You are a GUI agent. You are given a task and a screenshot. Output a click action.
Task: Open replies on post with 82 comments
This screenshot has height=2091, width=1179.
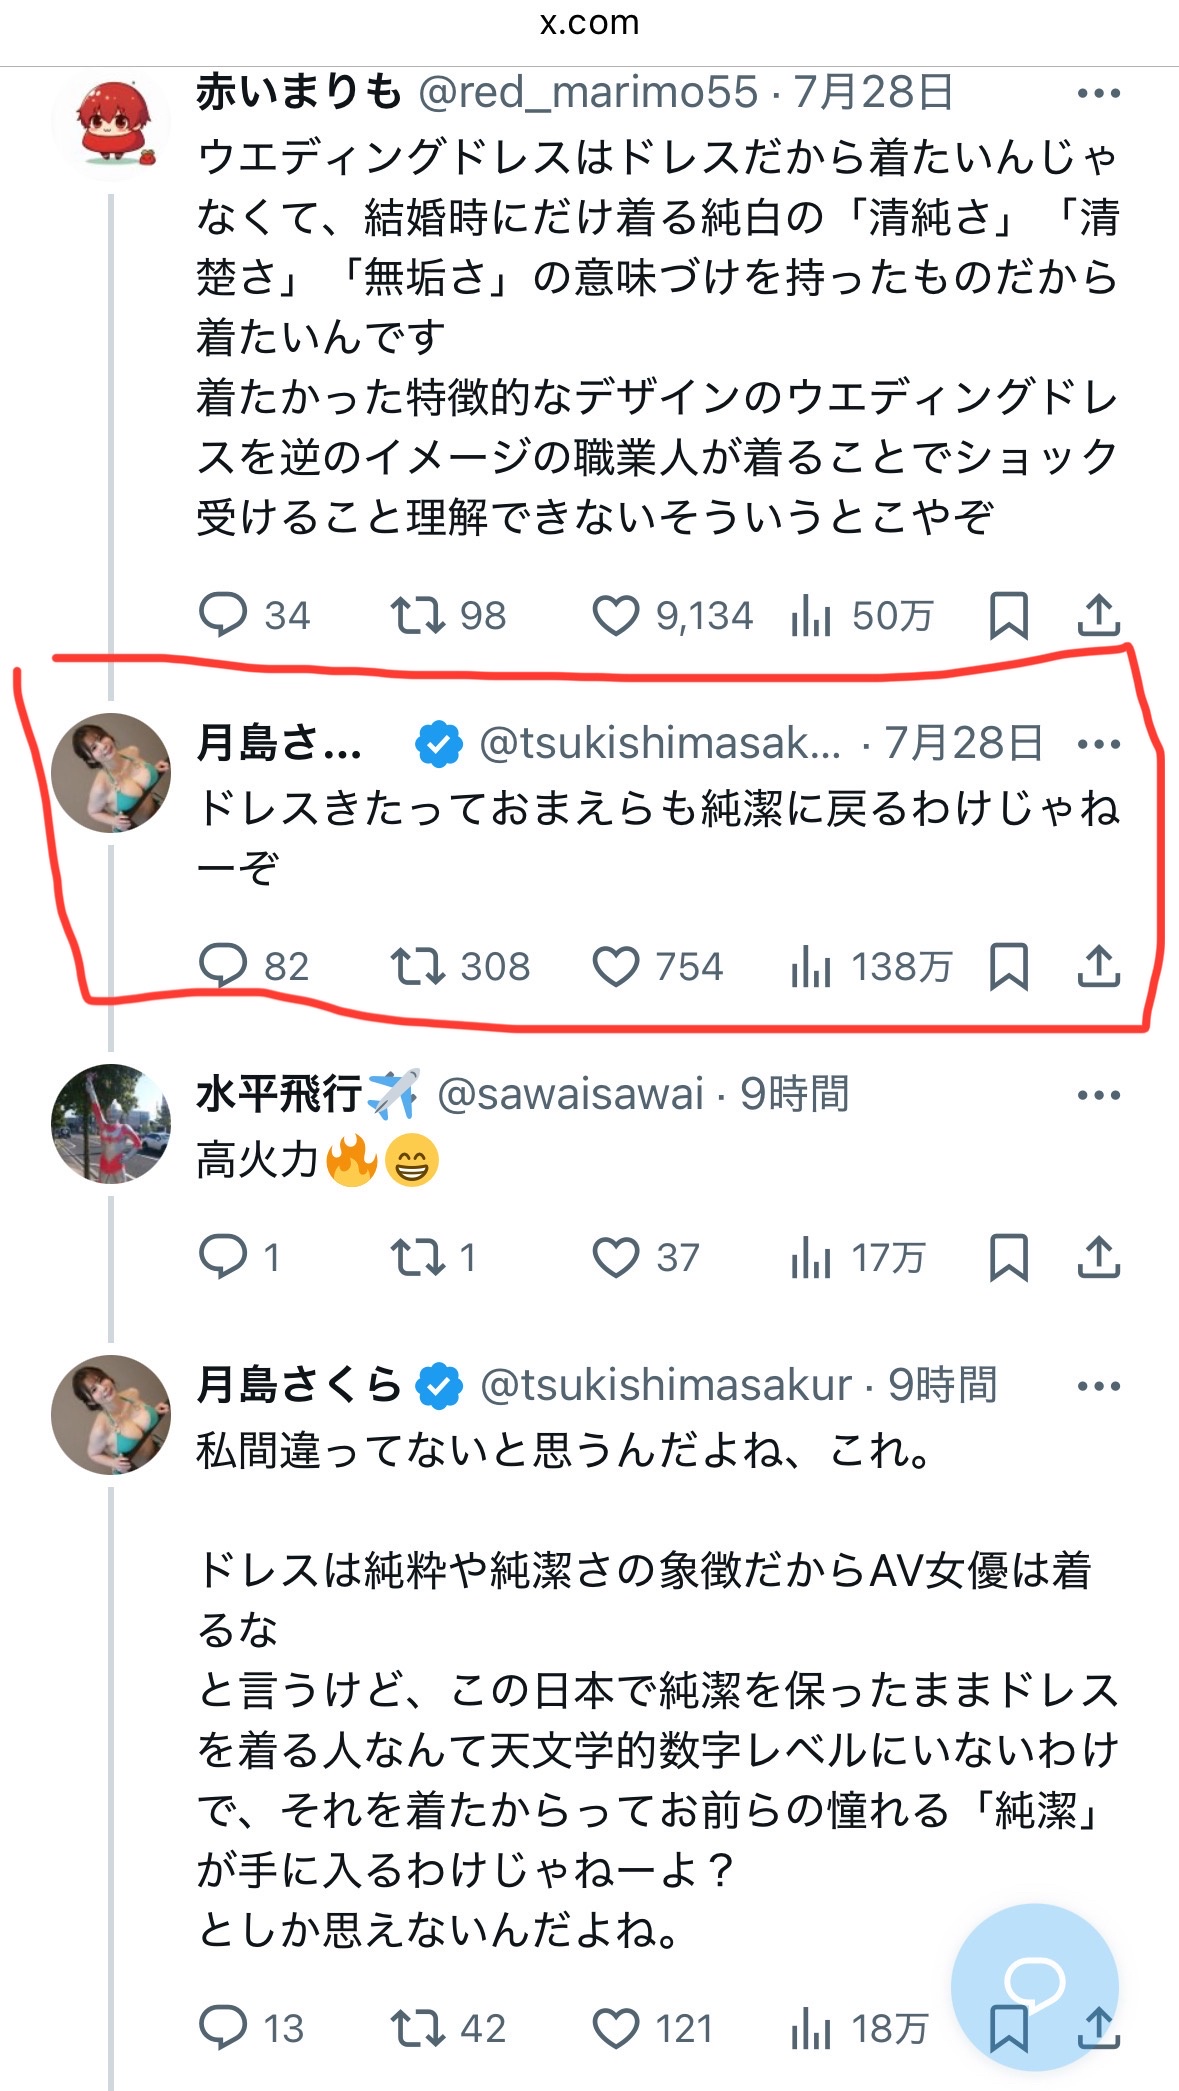(223, 967)
